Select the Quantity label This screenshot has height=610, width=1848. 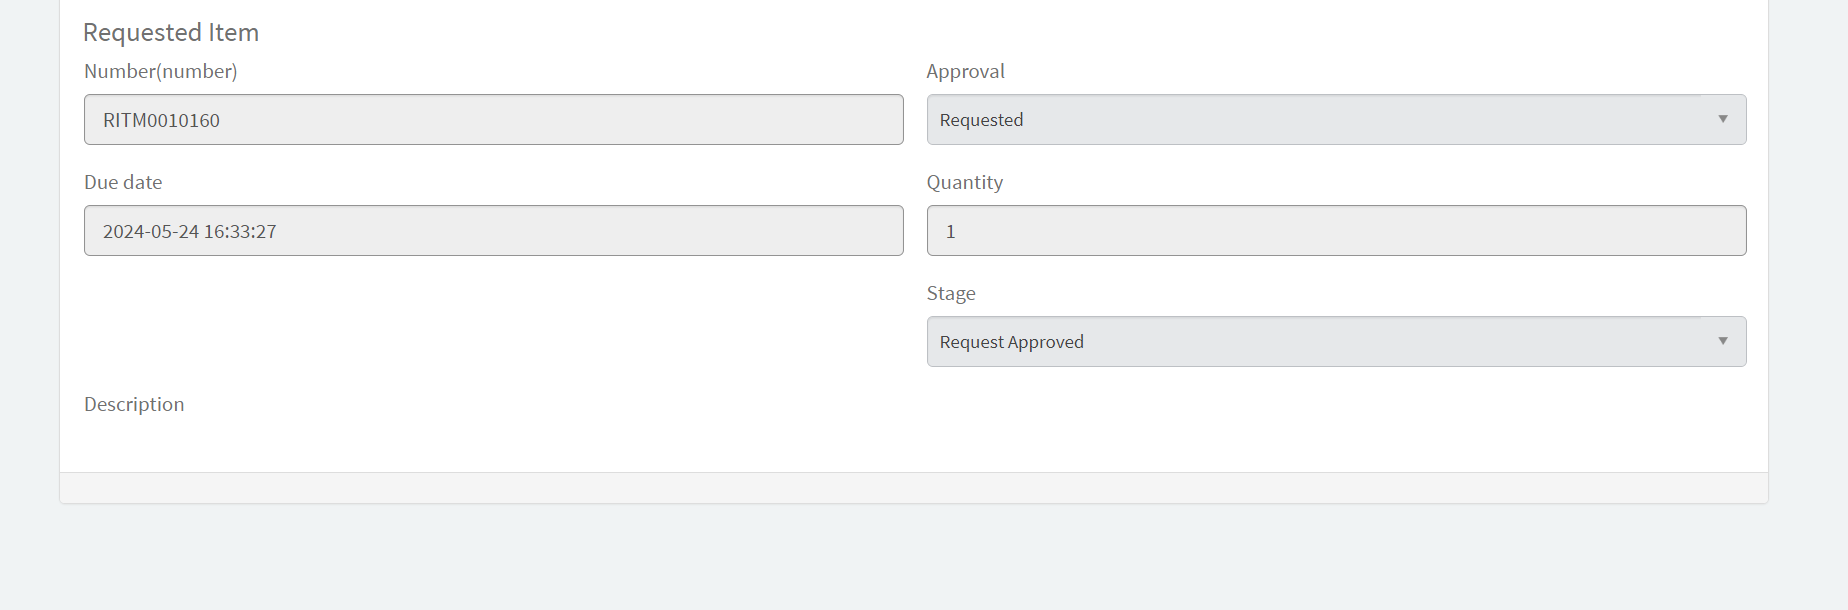(x=964, y=182)
